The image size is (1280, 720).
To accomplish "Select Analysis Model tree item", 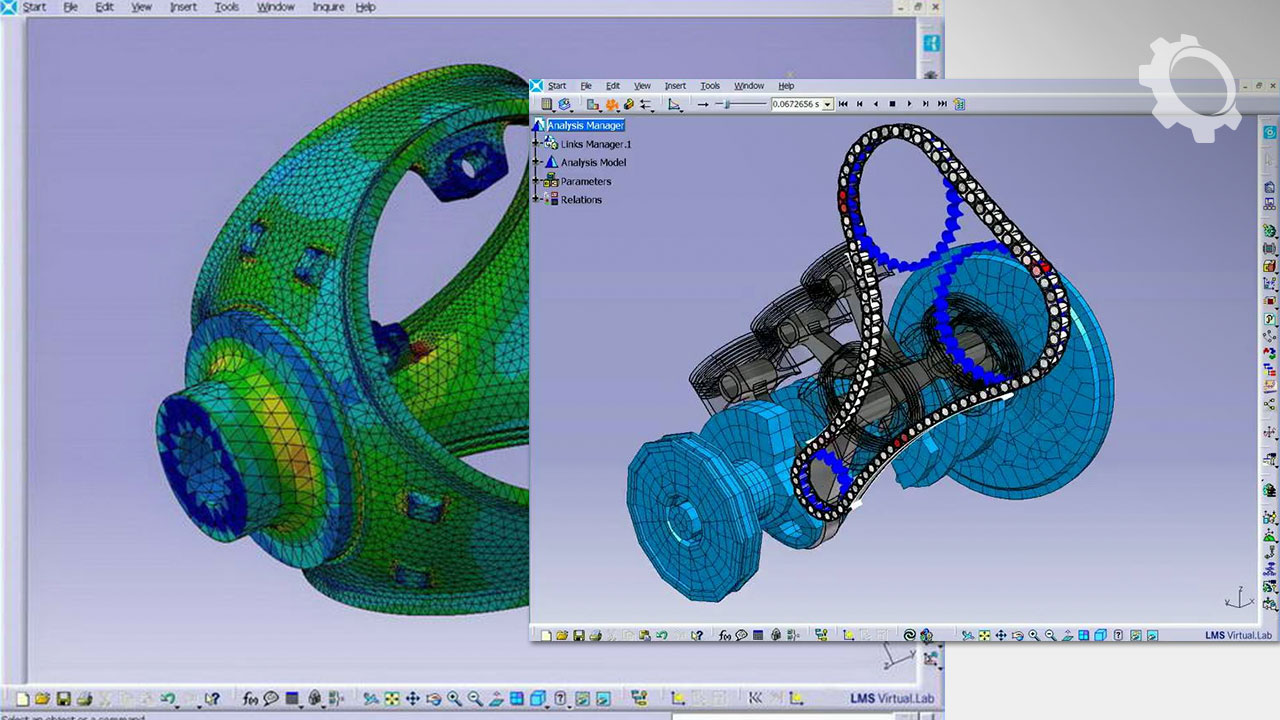I will (x=593, y=163).
